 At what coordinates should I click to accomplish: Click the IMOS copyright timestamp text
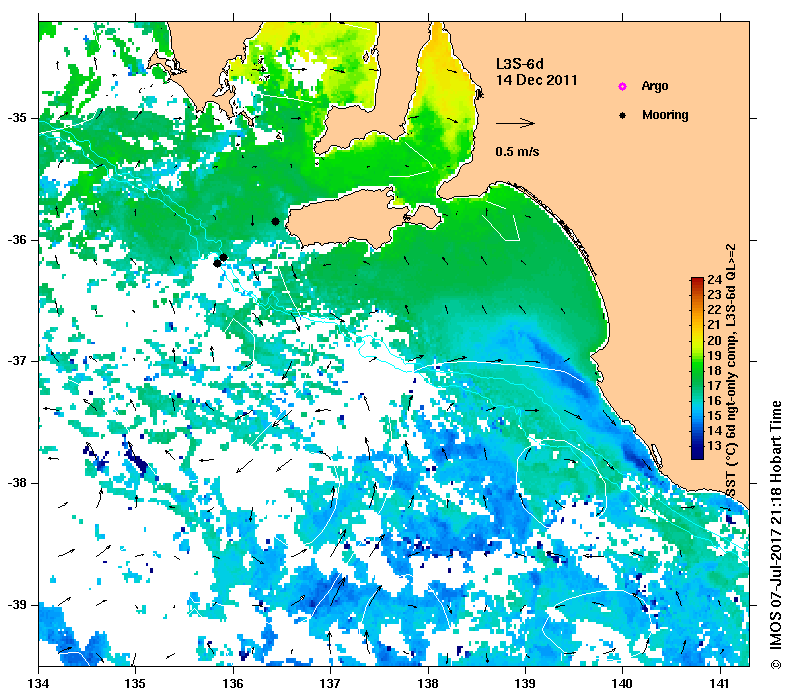pyautogui.click(x=775, y=535)
